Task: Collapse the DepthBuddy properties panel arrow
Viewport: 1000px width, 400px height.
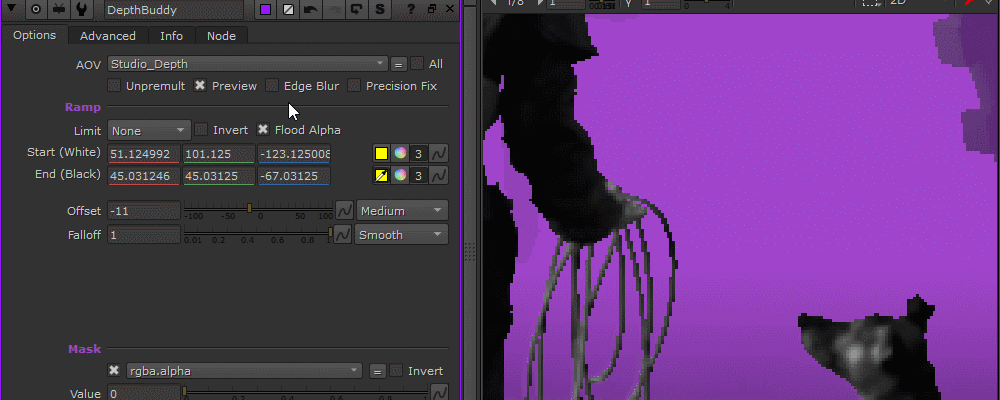Action: (11, 10)
